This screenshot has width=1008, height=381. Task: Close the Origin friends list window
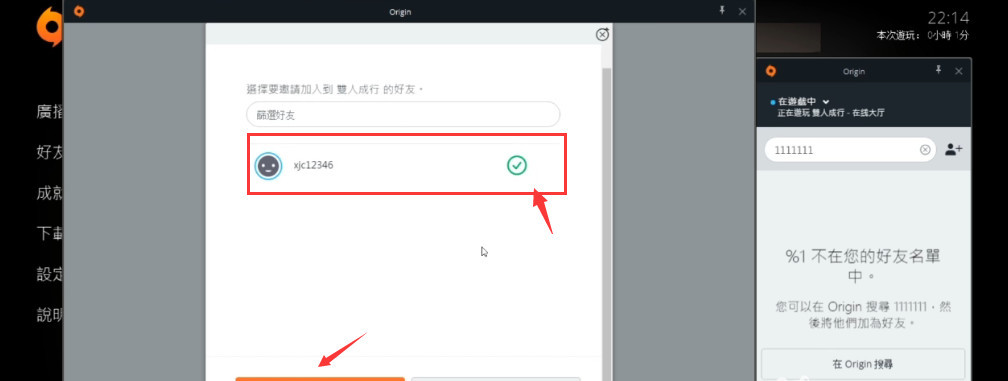(x=958, y=71)
